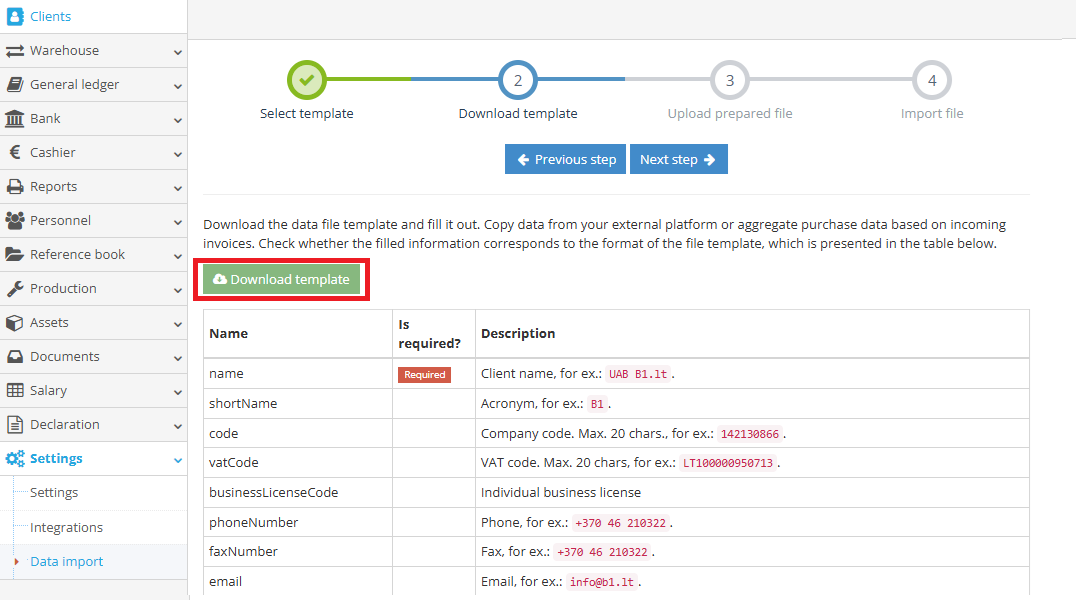Click the Reports printer icon
1076x600 pixels.
15,187
